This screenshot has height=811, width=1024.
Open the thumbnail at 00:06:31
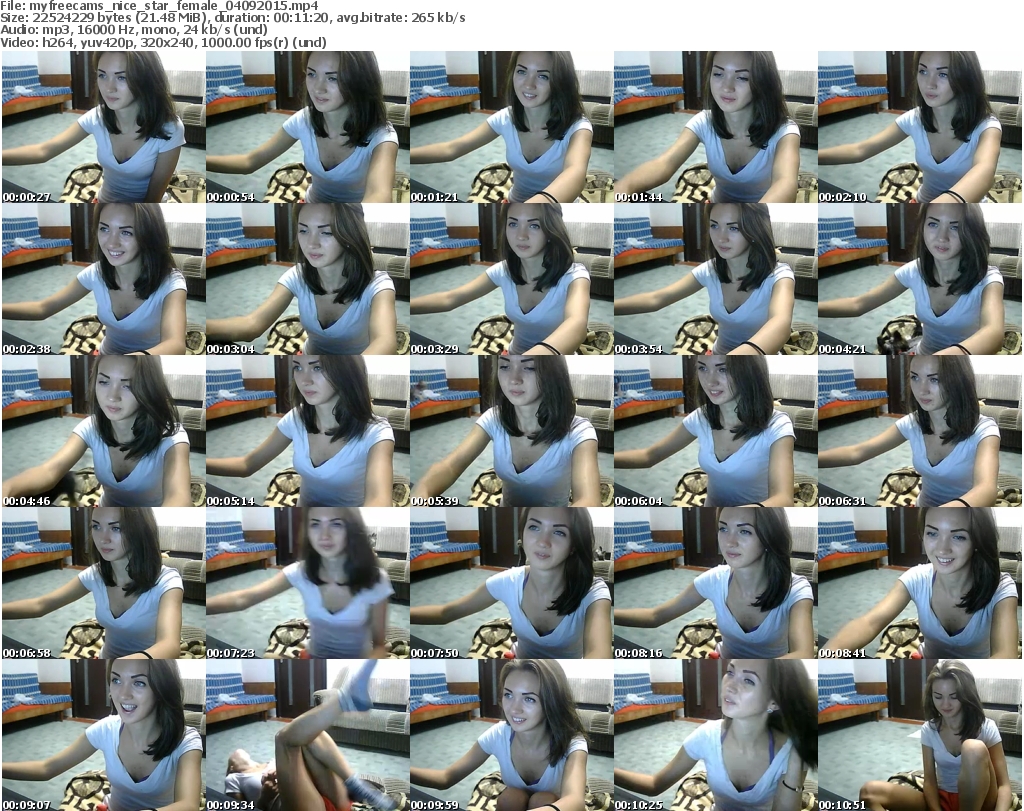coord(920,431)
